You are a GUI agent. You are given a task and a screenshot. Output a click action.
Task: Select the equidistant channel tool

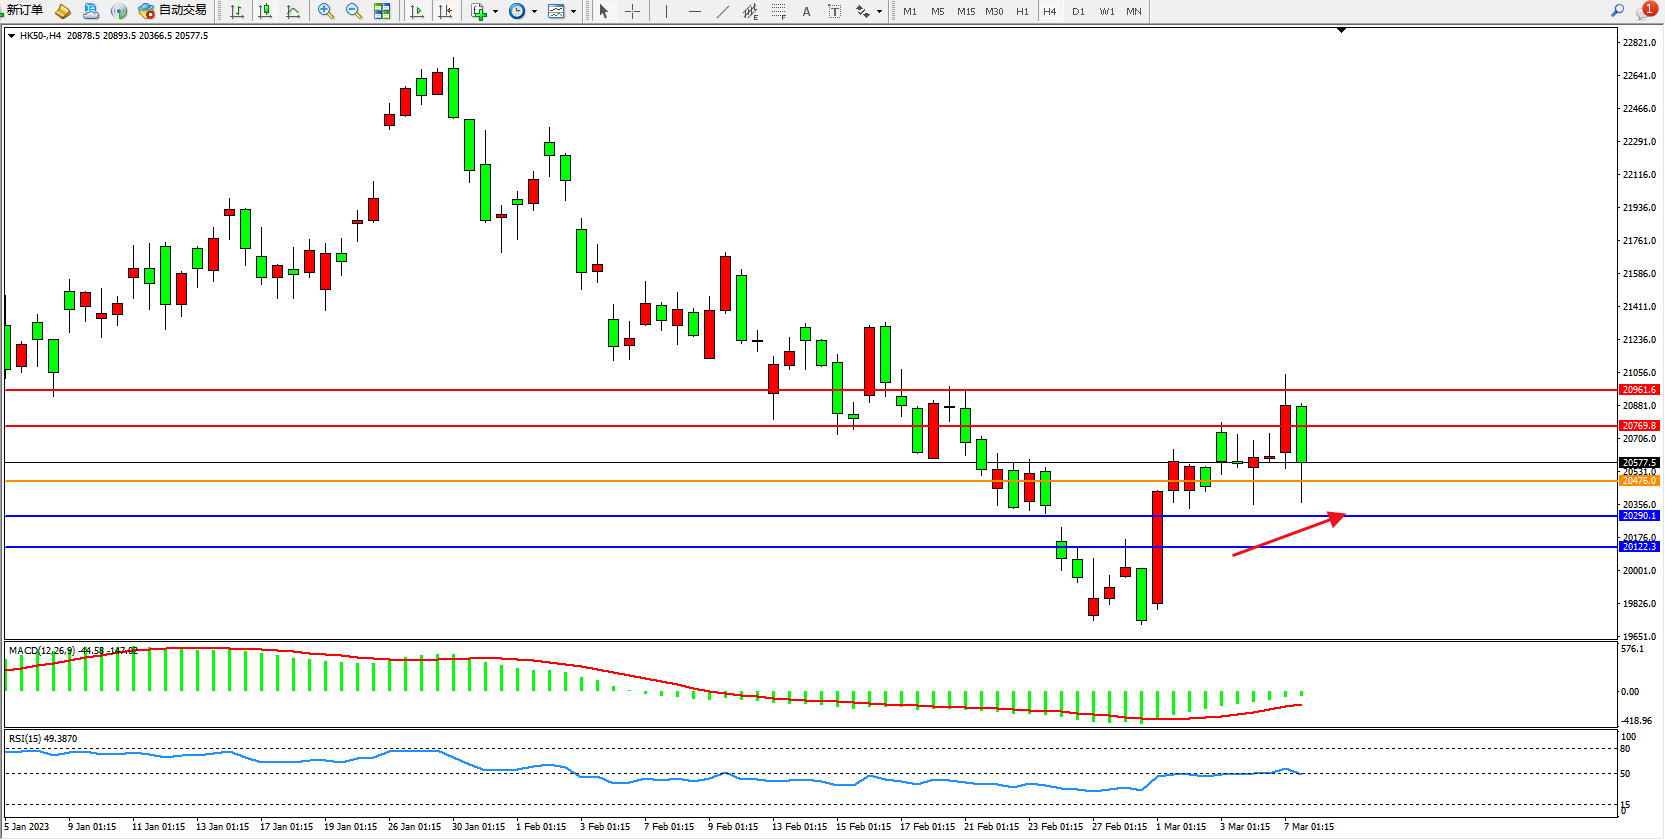point(750,11)
